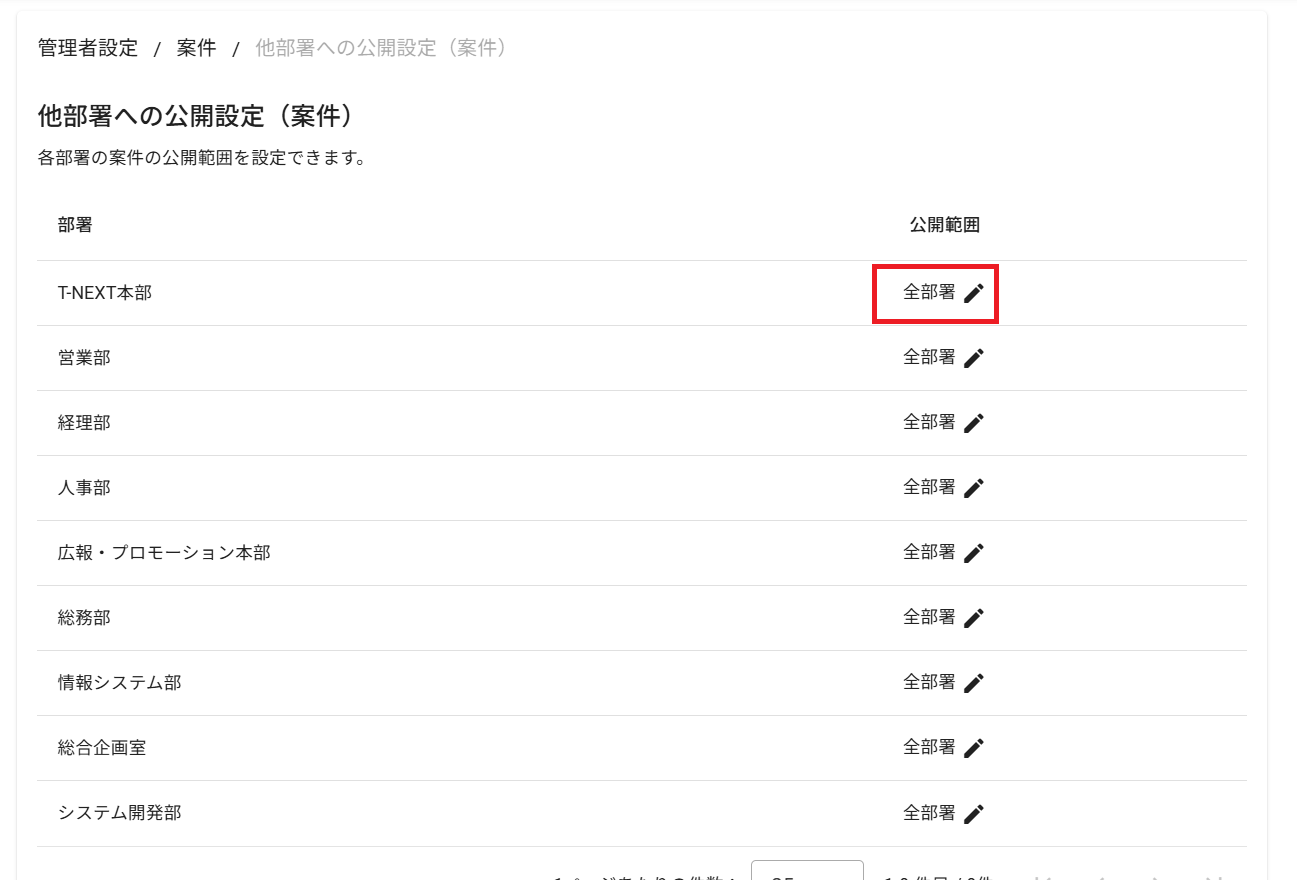Click the 情報システム部 department name

(119, 683)
